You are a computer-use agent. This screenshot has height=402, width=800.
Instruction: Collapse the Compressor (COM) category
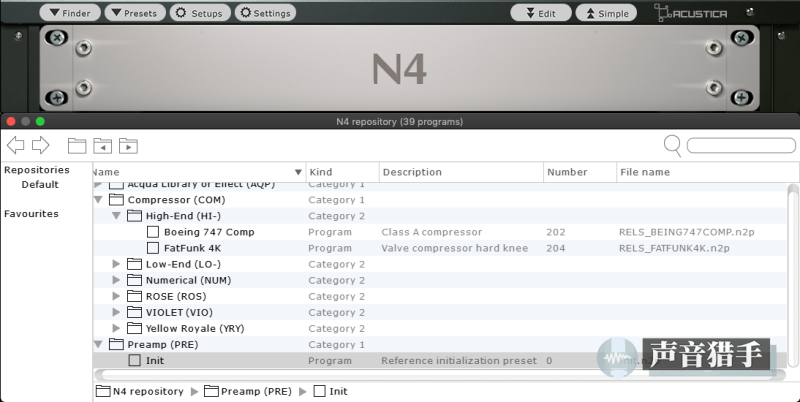click(x=98, y=200)
